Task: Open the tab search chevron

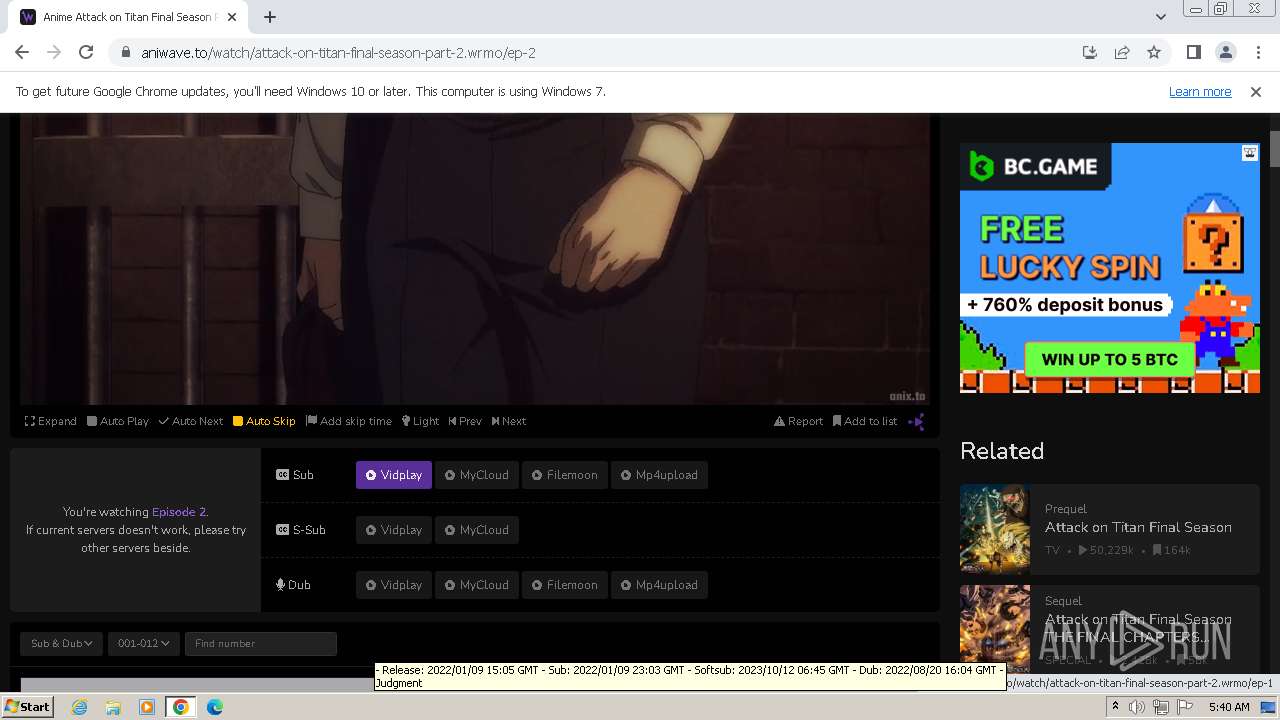Action: (1160, 17)
